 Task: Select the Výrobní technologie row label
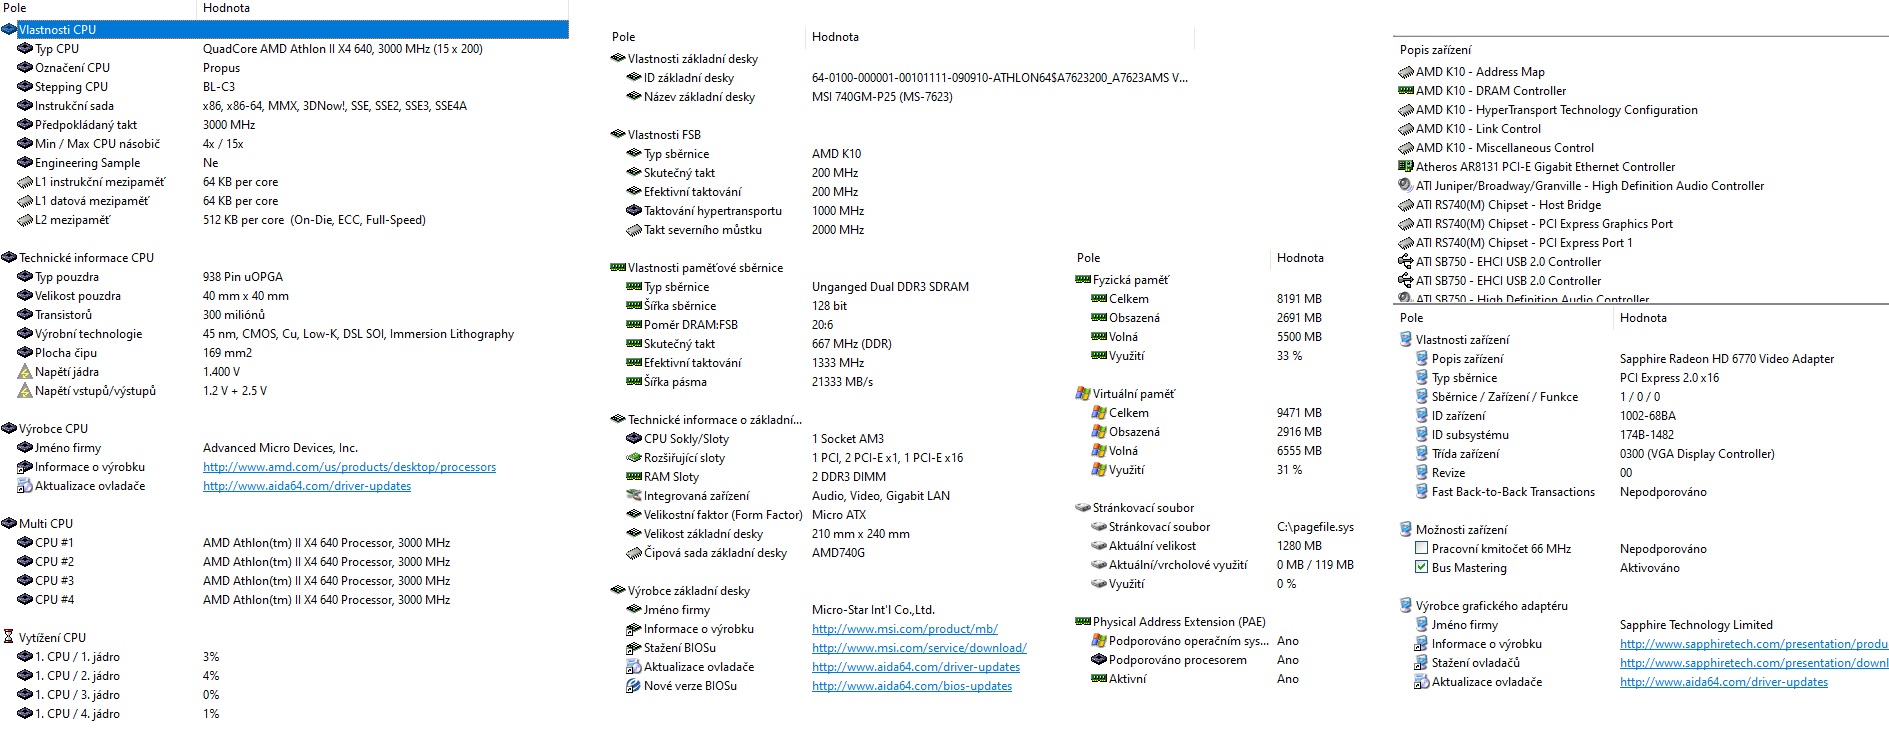pos(88,334)
